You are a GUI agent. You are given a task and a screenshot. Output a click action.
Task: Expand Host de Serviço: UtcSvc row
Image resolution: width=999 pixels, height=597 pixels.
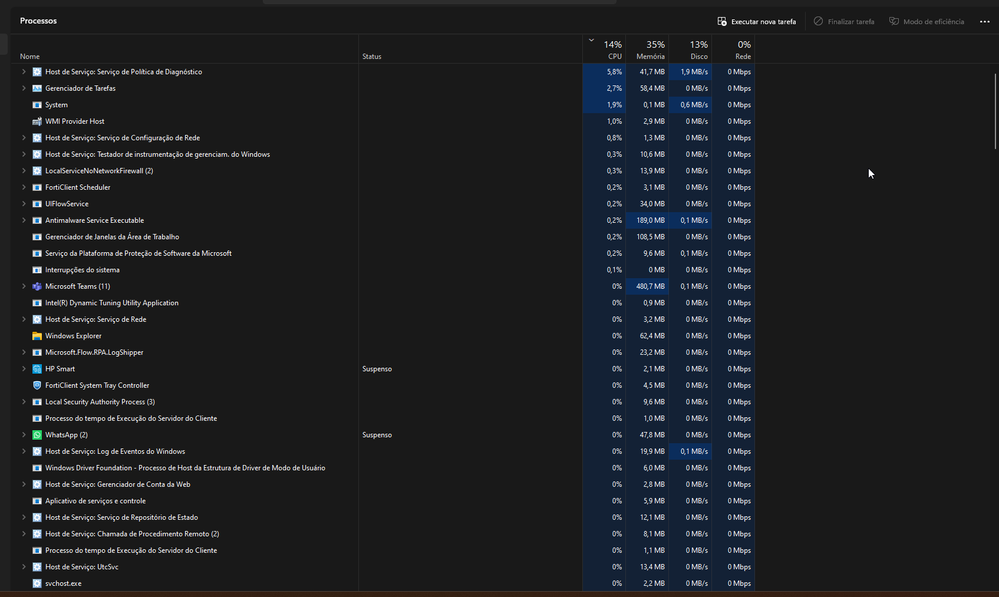pos(24,567)
